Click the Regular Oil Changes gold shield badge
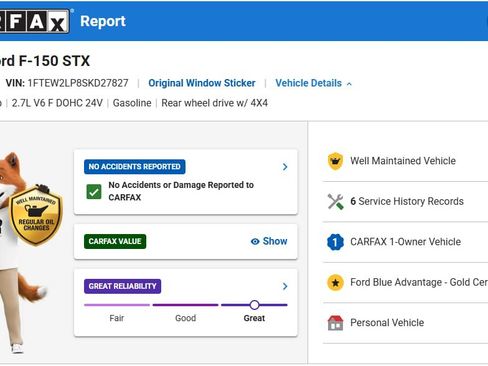Screen dimensions: 488x366 (x=36, y=215)
